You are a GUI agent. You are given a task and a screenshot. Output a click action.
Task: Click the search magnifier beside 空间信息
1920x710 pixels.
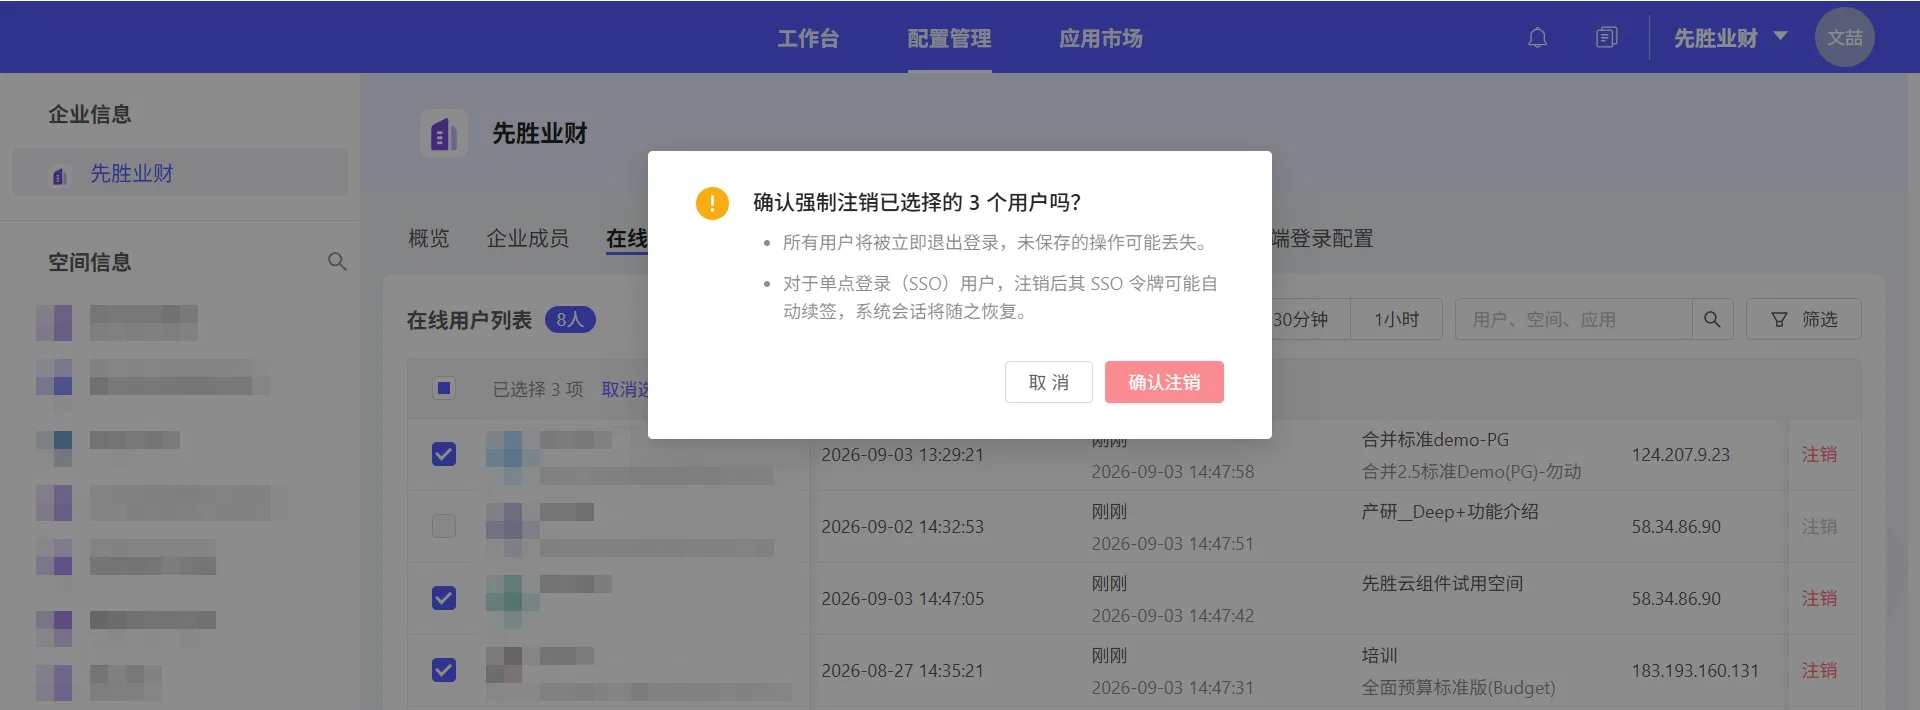coord(337,262)
